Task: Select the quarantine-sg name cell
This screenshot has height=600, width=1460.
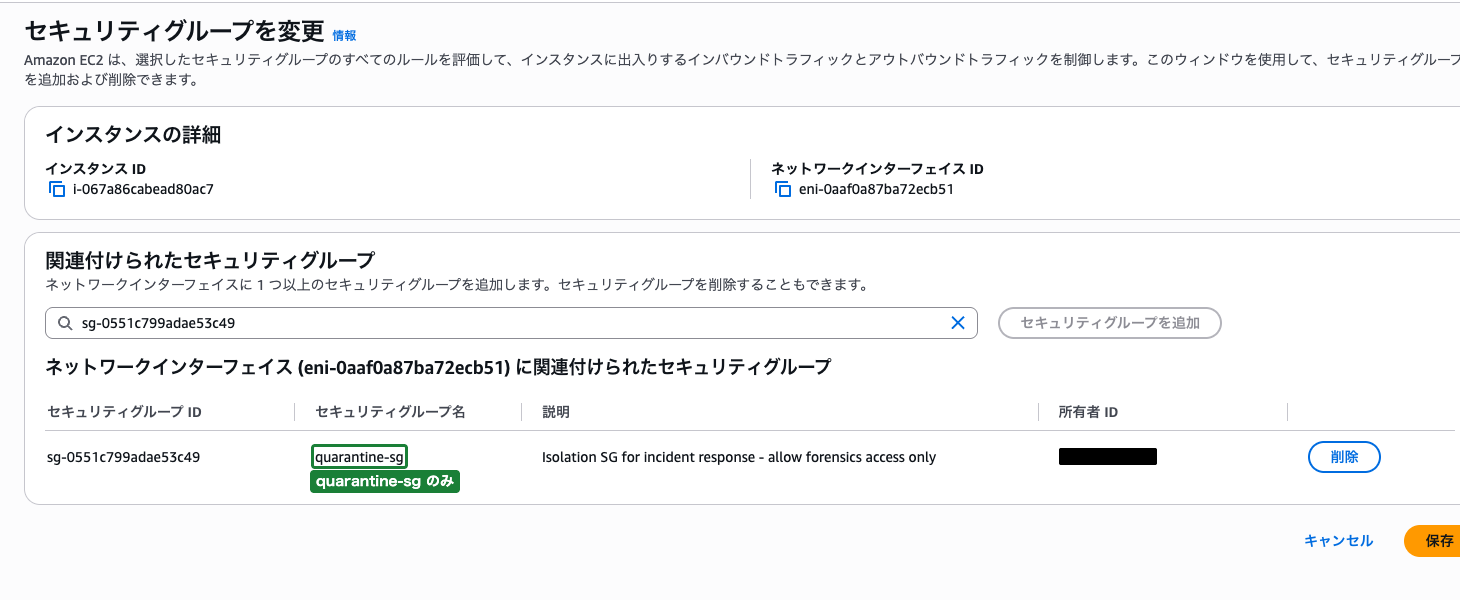Action: tap(359, 457)
